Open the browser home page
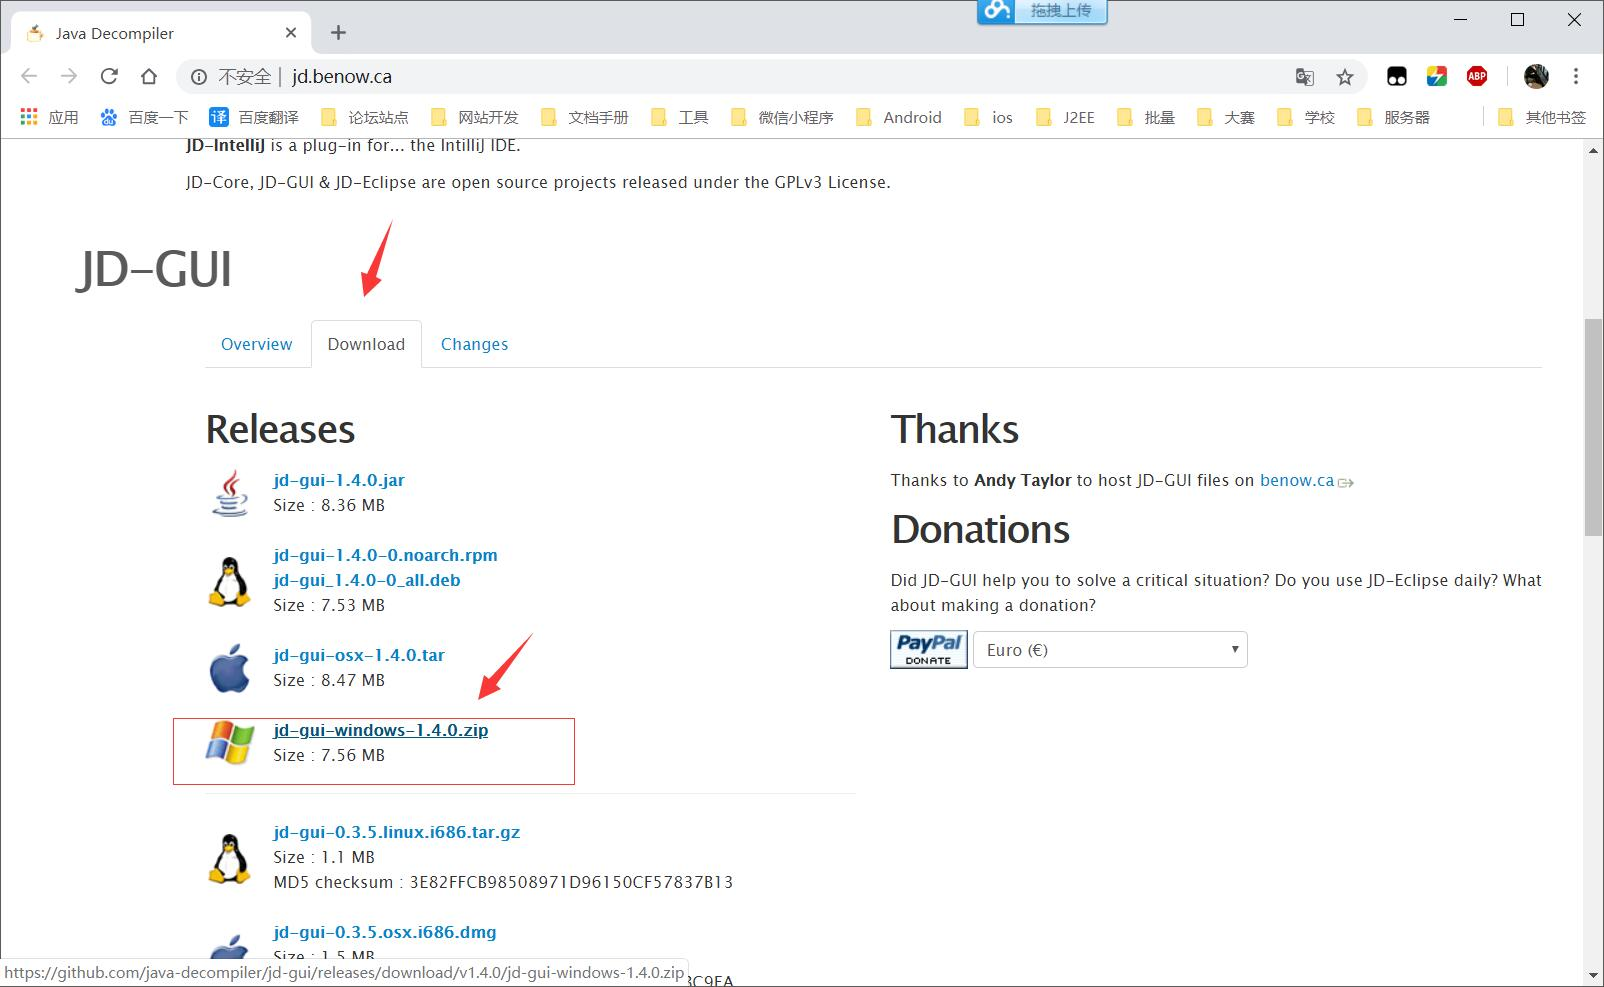This screenshot has height=987, width=1604. (149, 76)
